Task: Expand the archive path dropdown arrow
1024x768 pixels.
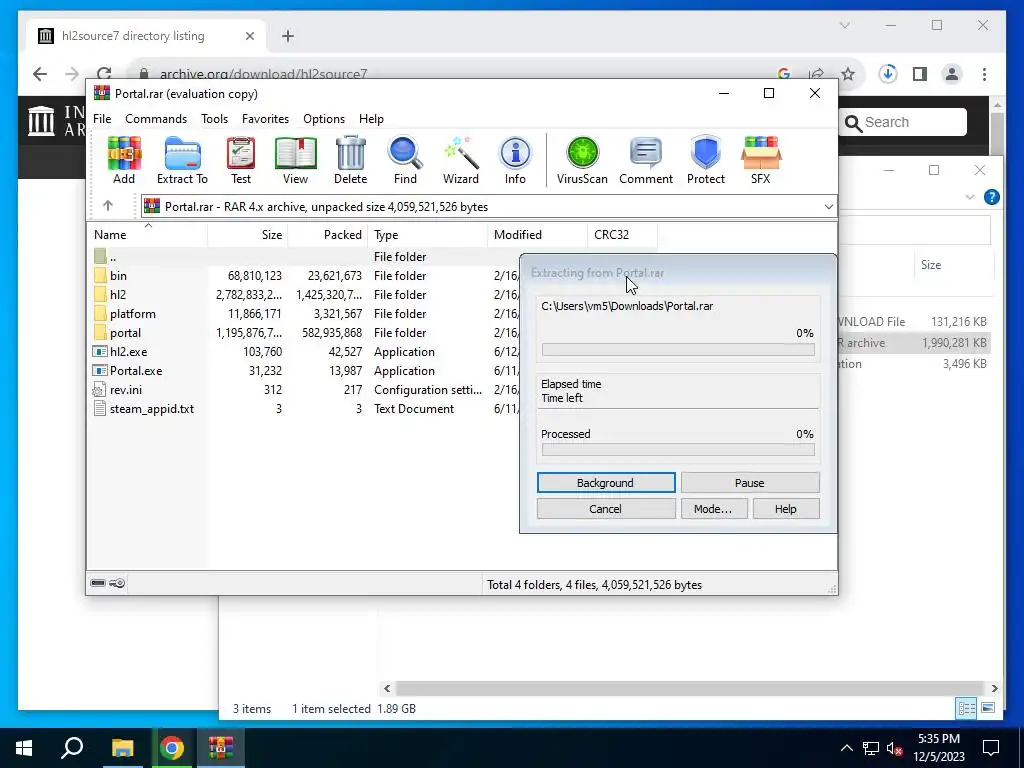Action: tap(828, 206)
